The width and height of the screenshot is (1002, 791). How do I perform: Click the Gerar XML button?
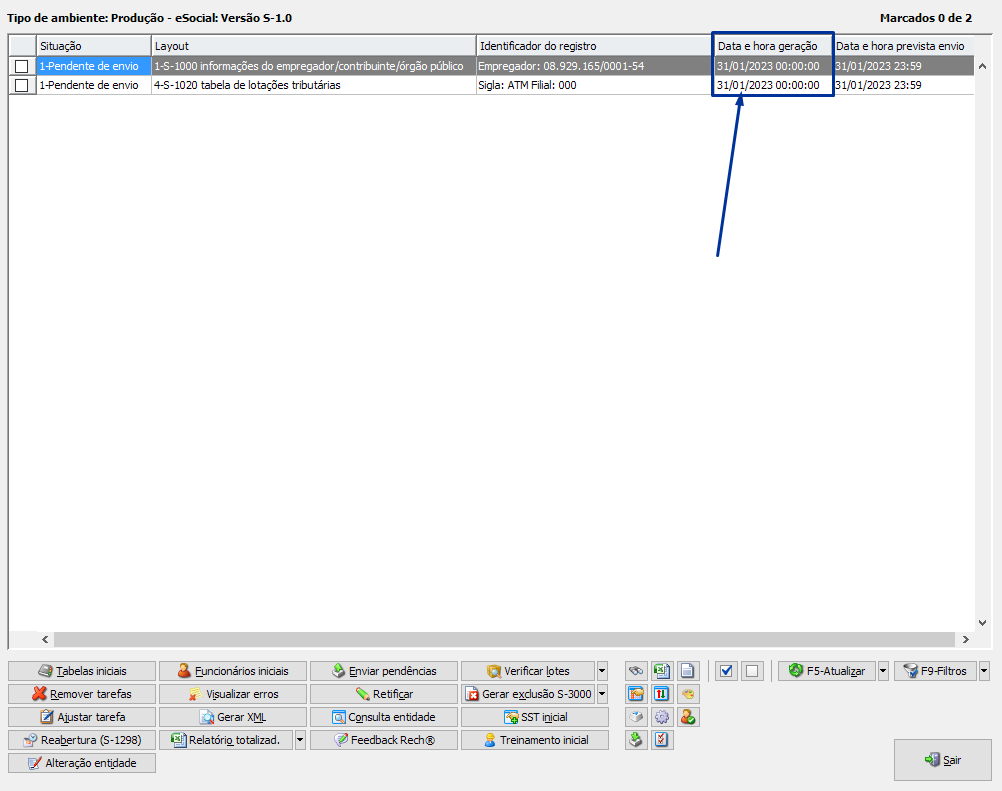233,717
